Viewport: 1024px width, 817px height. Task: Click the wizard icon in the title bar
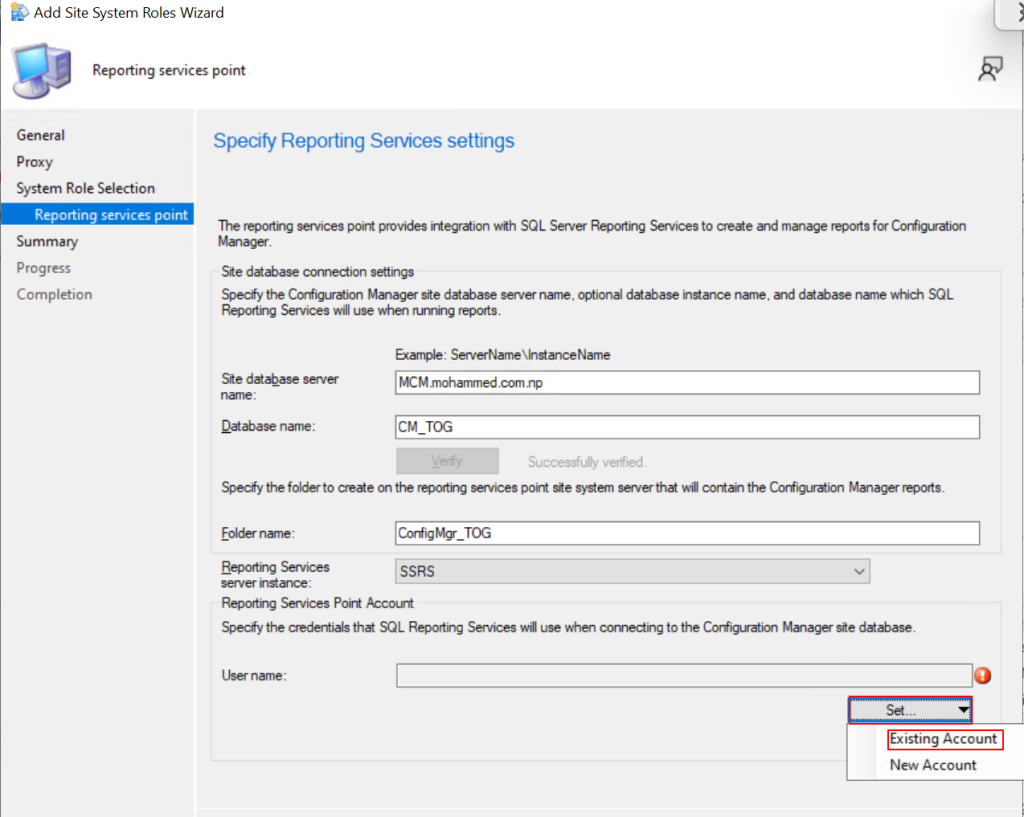pyautogui.click(x=19, y=13)
